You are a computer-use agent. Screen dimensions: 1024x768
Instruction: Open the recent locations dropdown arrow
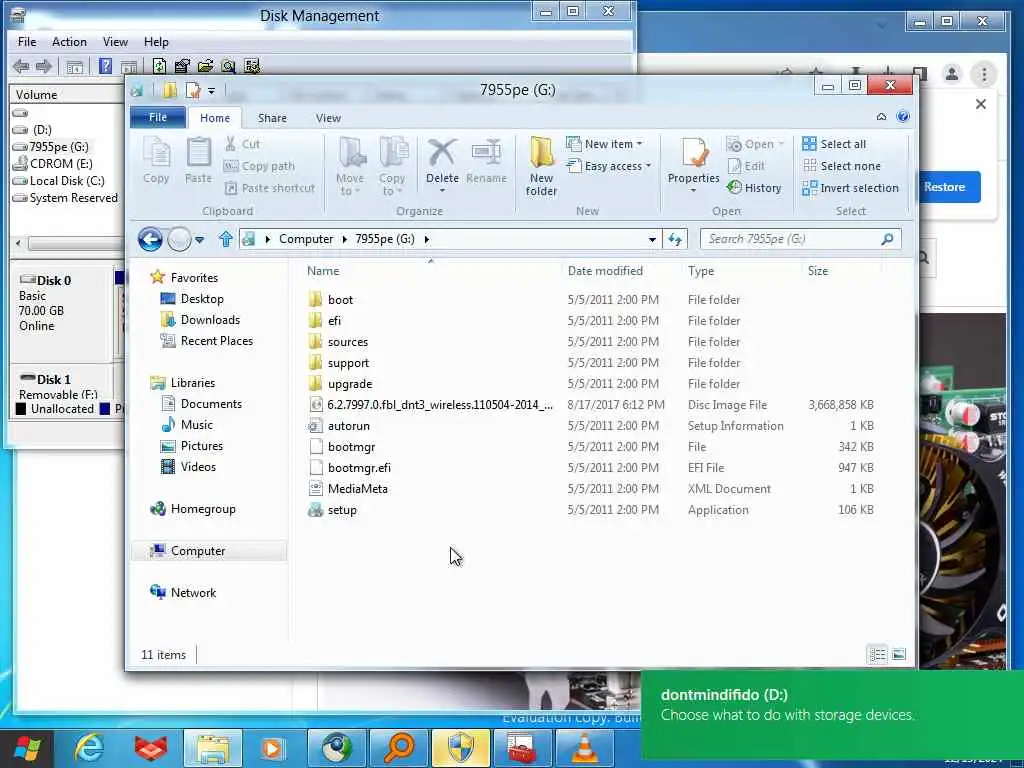[x=200, y=240]
